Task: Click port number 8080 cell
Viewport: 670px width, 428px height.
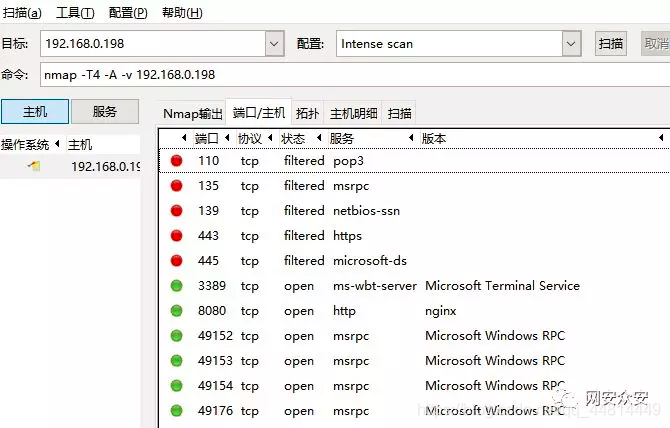Action: 212,311
